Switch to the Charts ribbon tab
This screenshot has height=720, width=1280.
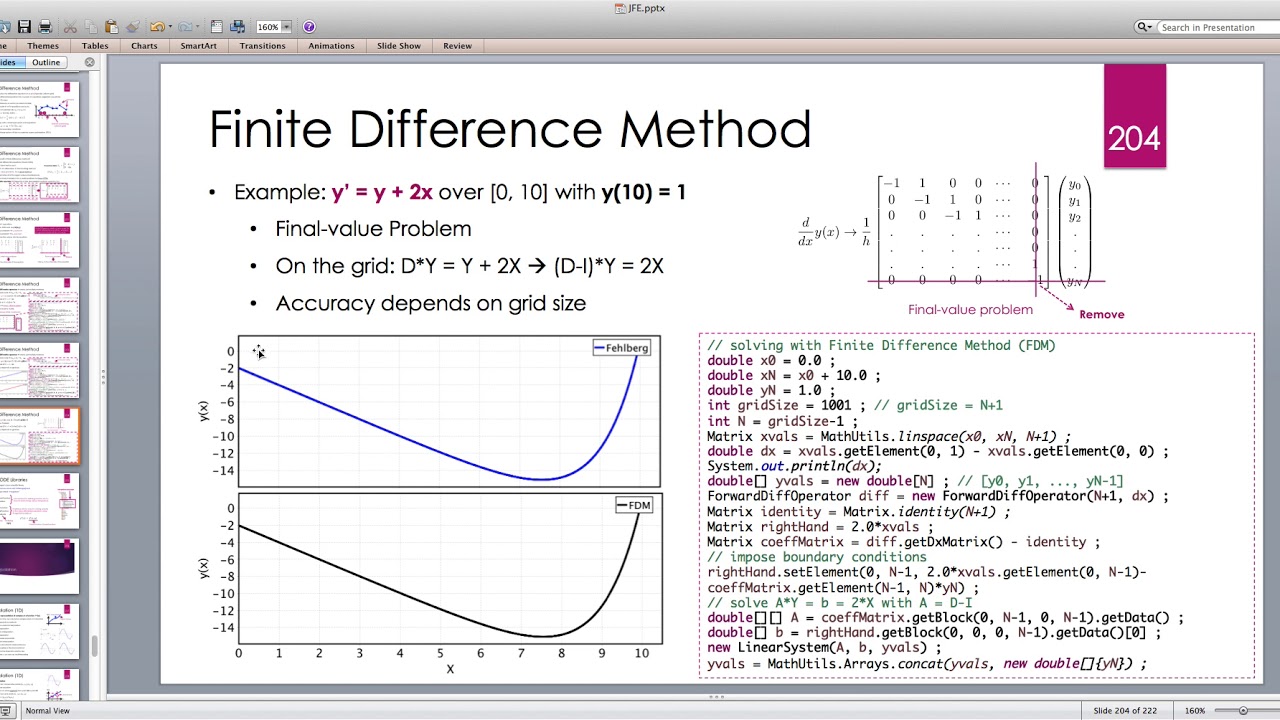tap(144, 46)
